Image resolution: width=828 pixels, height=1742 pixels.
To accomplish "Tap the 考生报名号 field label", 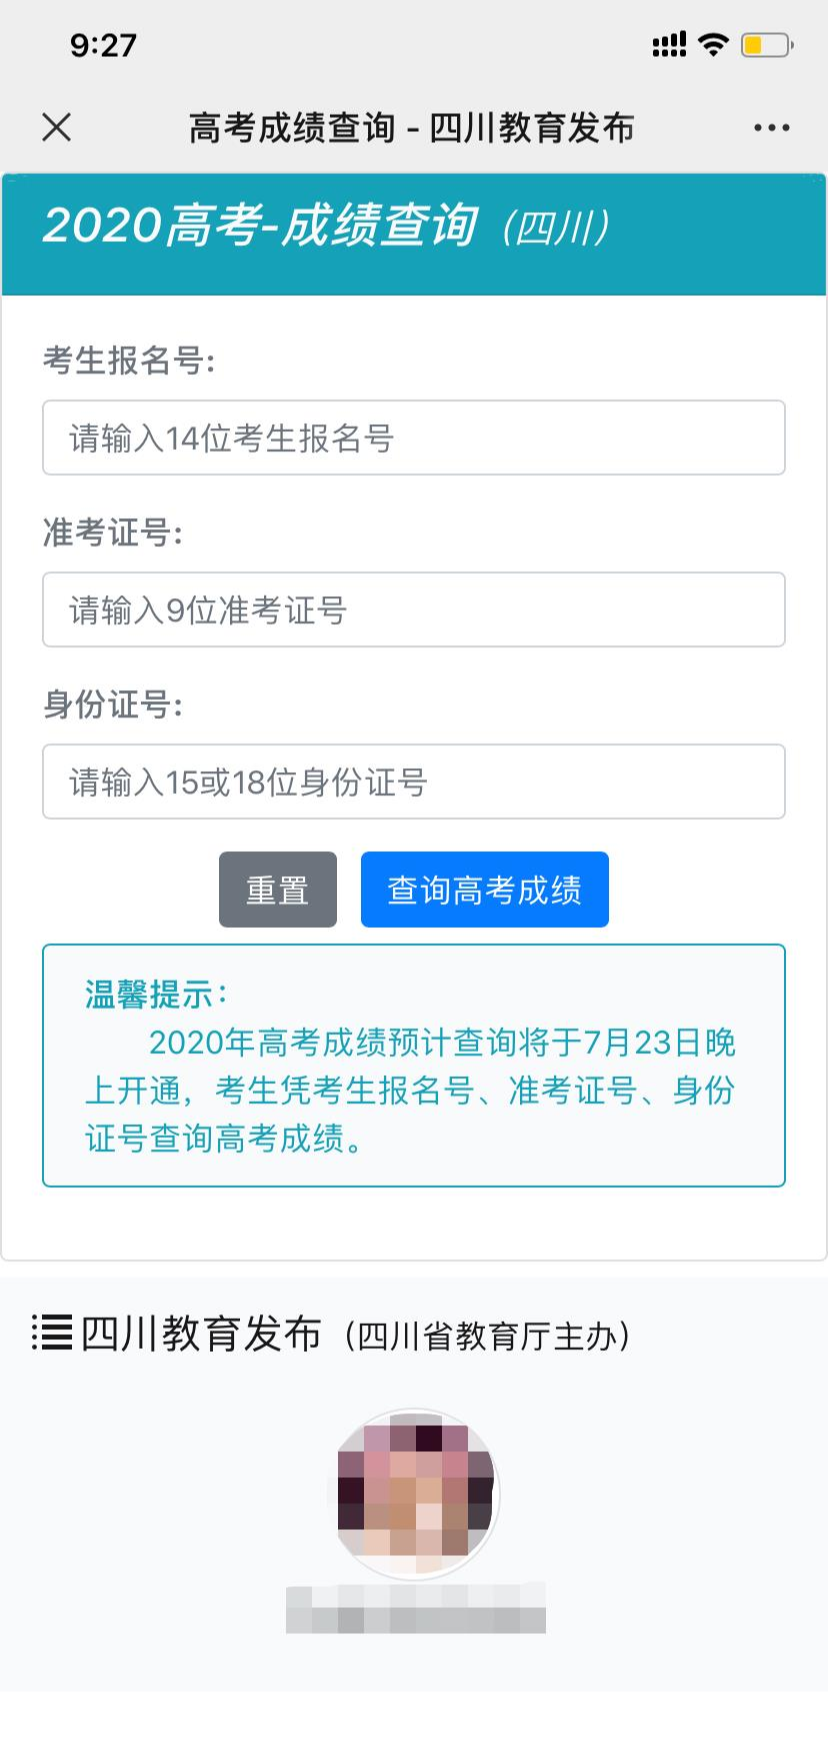I will coord(129,360).
